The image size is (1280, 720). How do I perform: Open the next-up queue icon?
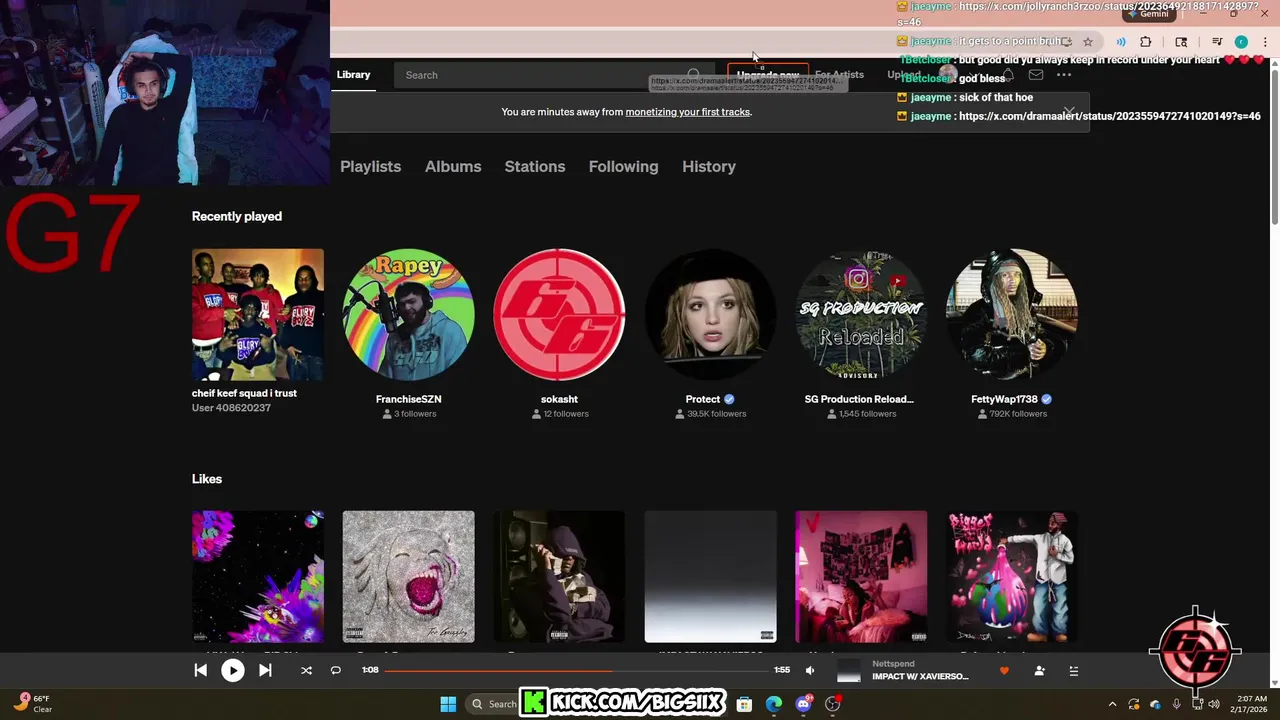[x=1074, y=671]
